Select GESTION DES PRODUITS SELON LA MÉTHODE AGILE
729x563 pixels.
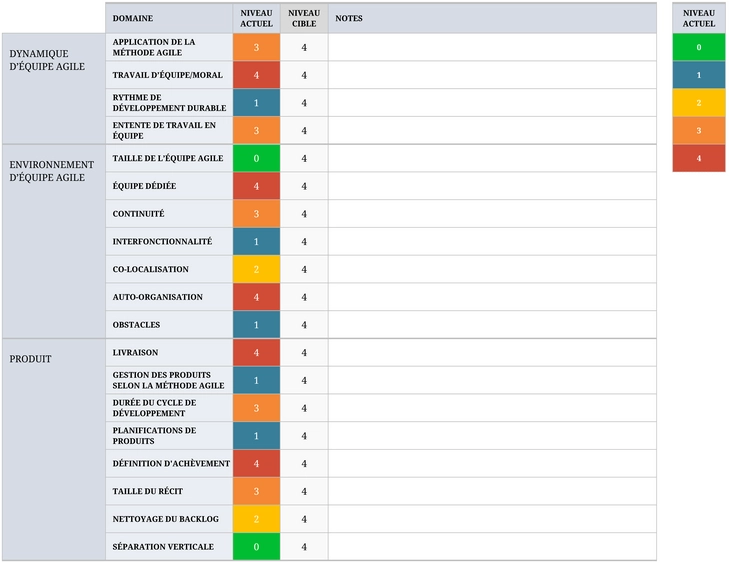(169, 380)
